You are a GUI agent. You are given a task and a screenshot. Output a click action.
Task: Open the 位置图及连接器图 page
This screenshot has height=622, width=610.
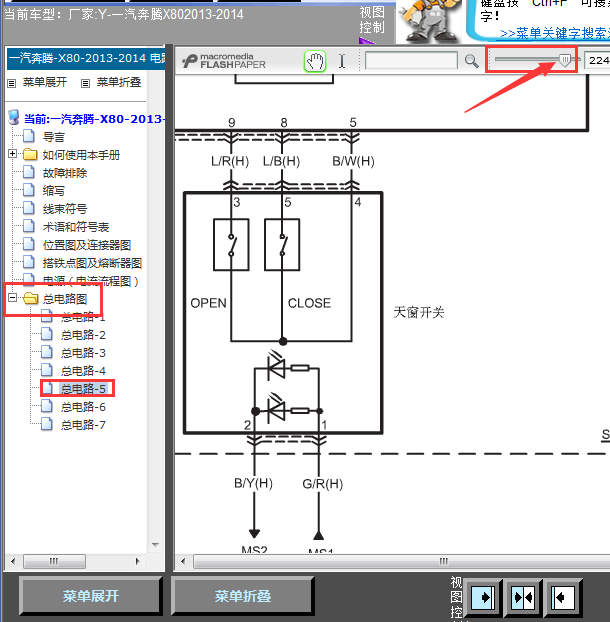pyautogui.click(x=87, y=245)
